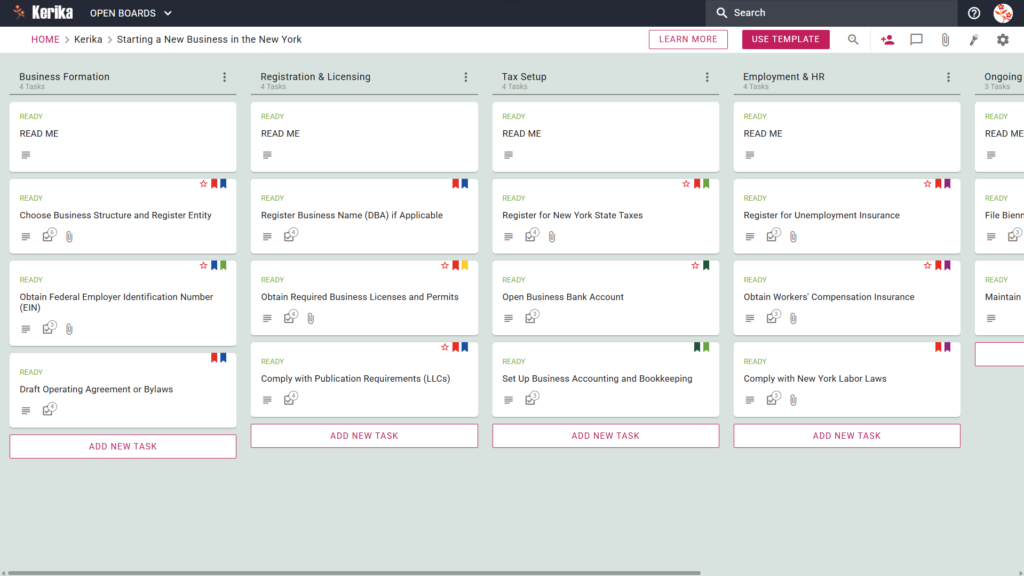Click the LEARN MORE button

click(688, 39)
